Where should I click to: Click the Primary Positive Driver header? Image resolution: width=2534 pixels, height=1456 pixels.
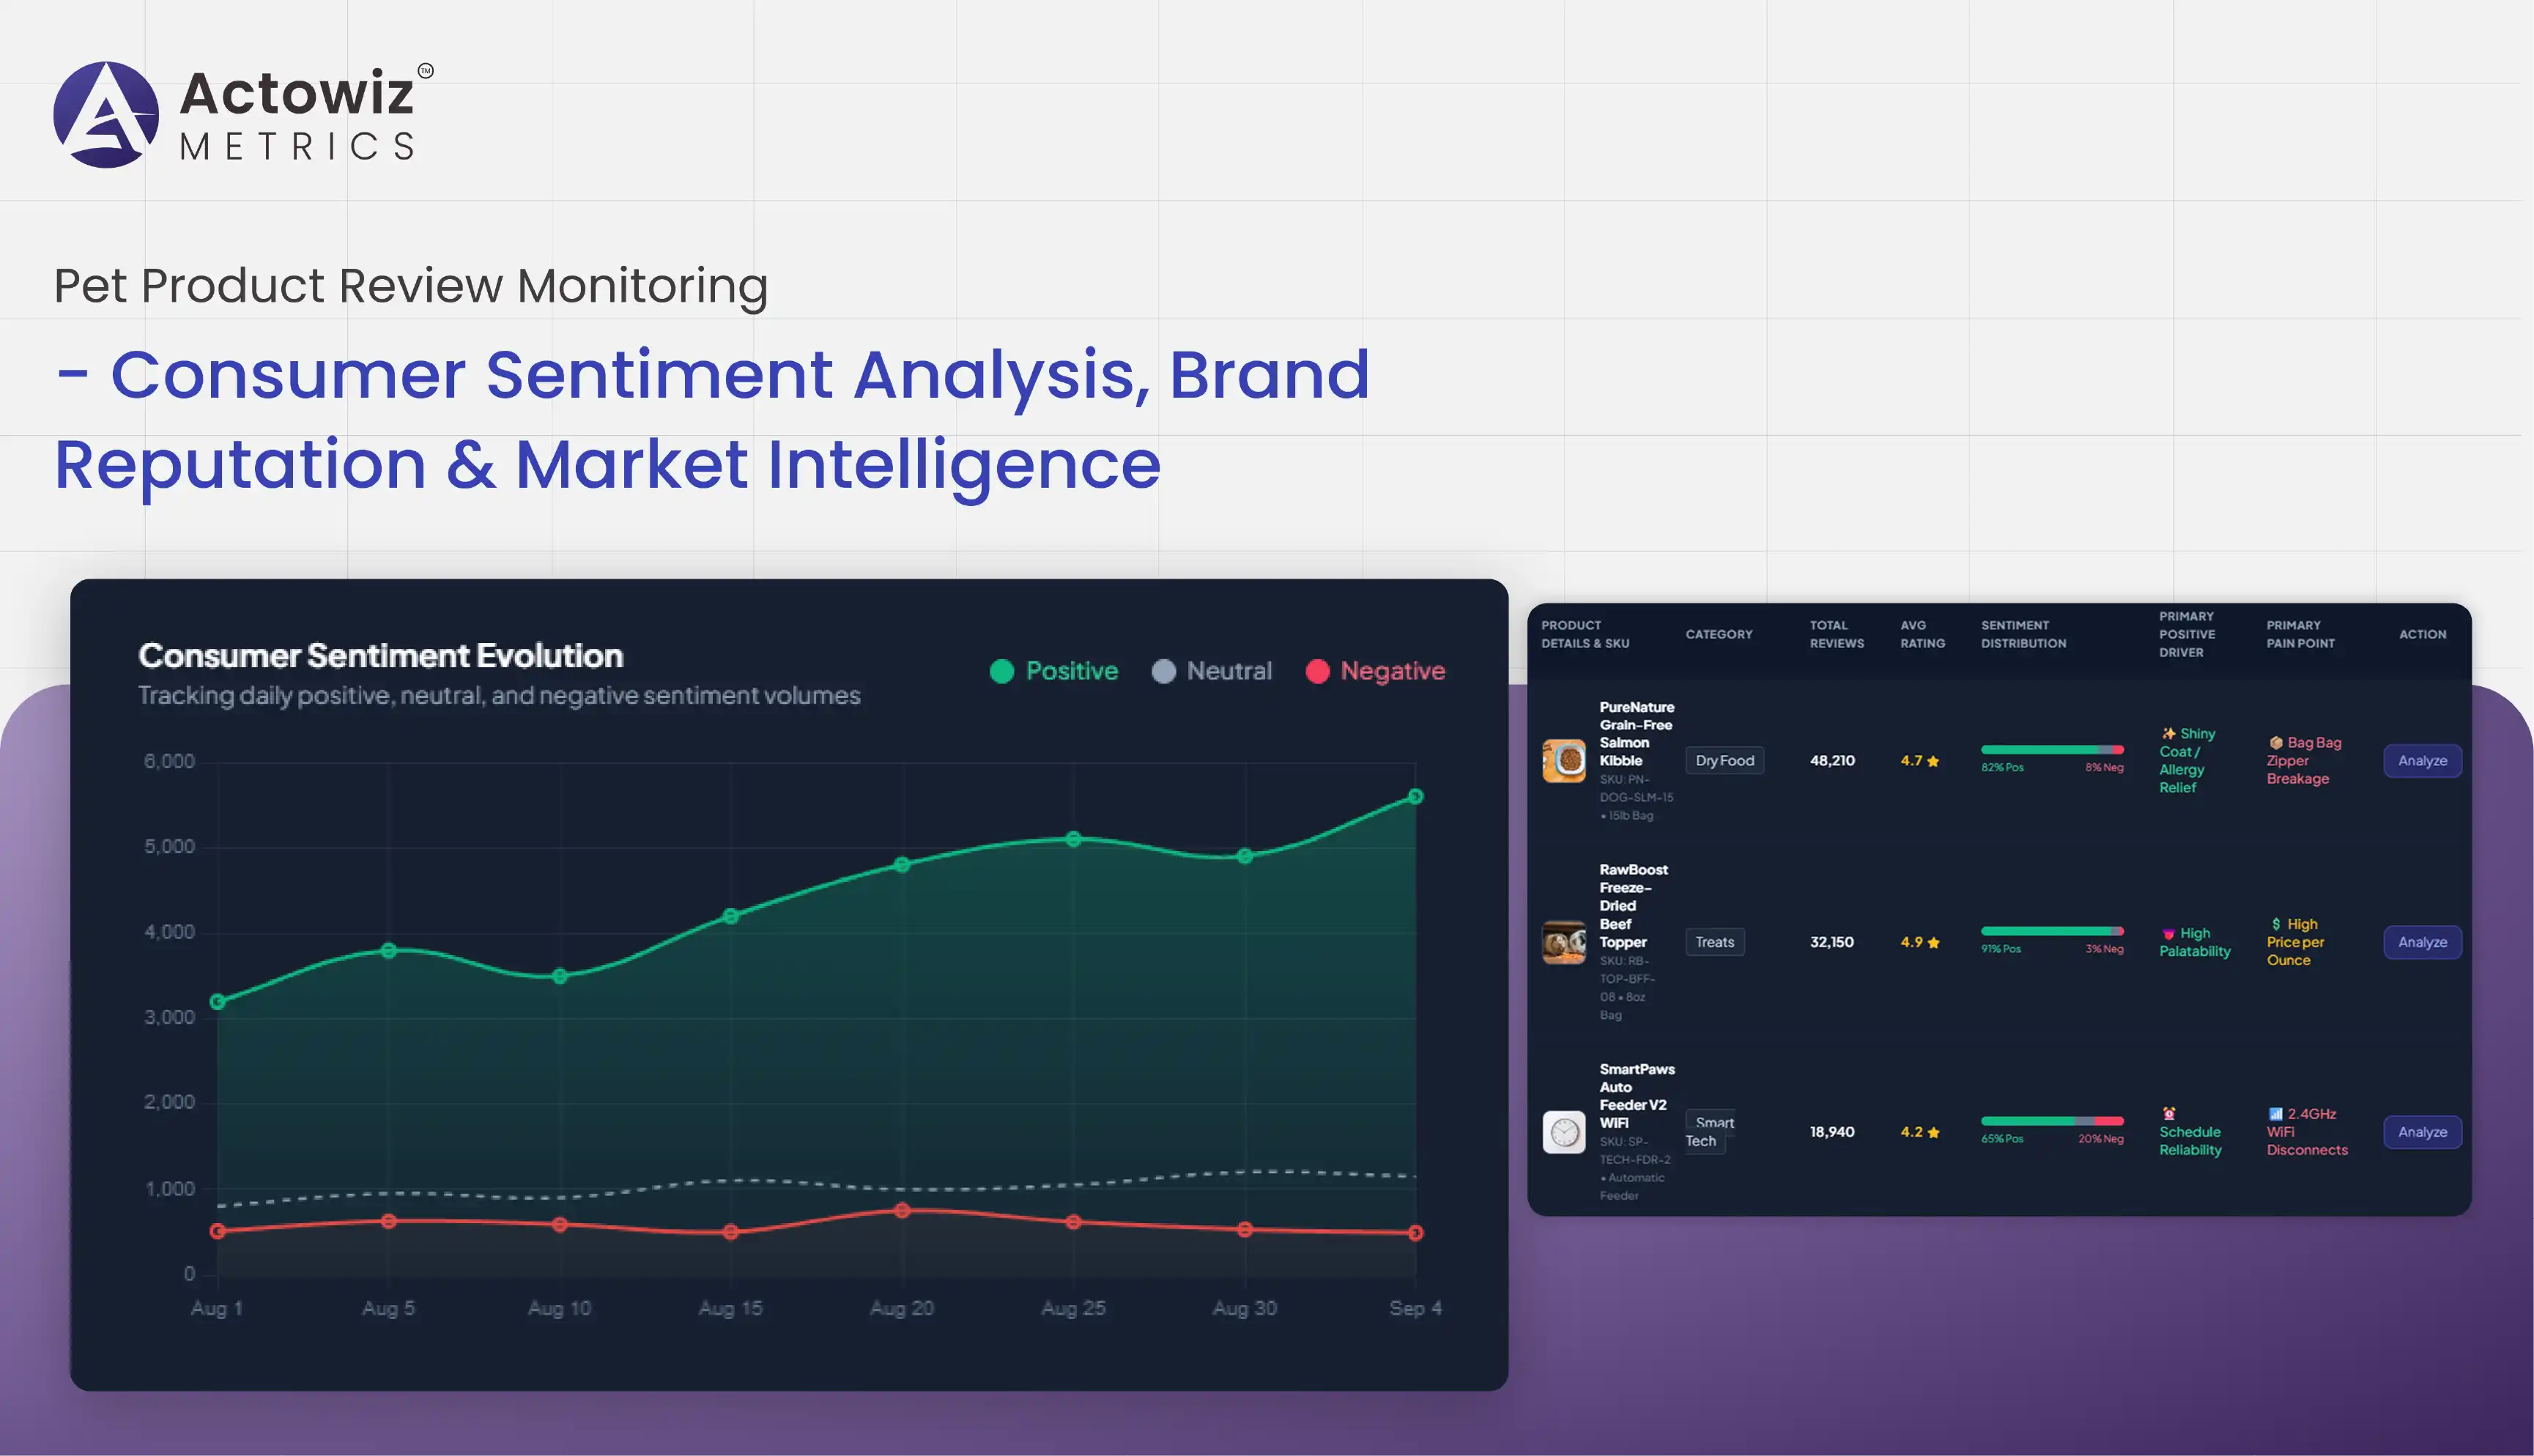[x=2187, y=634]
